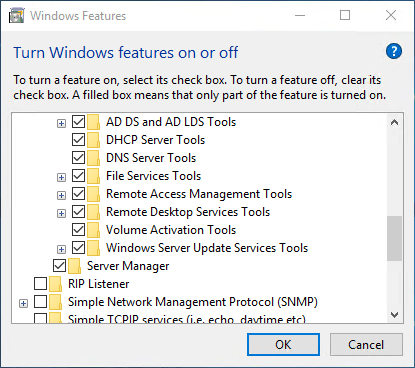Image resolution: width=415 pixels, height=368 pixels.
Task: Enable the RIP Listener checkbox
Action: 40,284
